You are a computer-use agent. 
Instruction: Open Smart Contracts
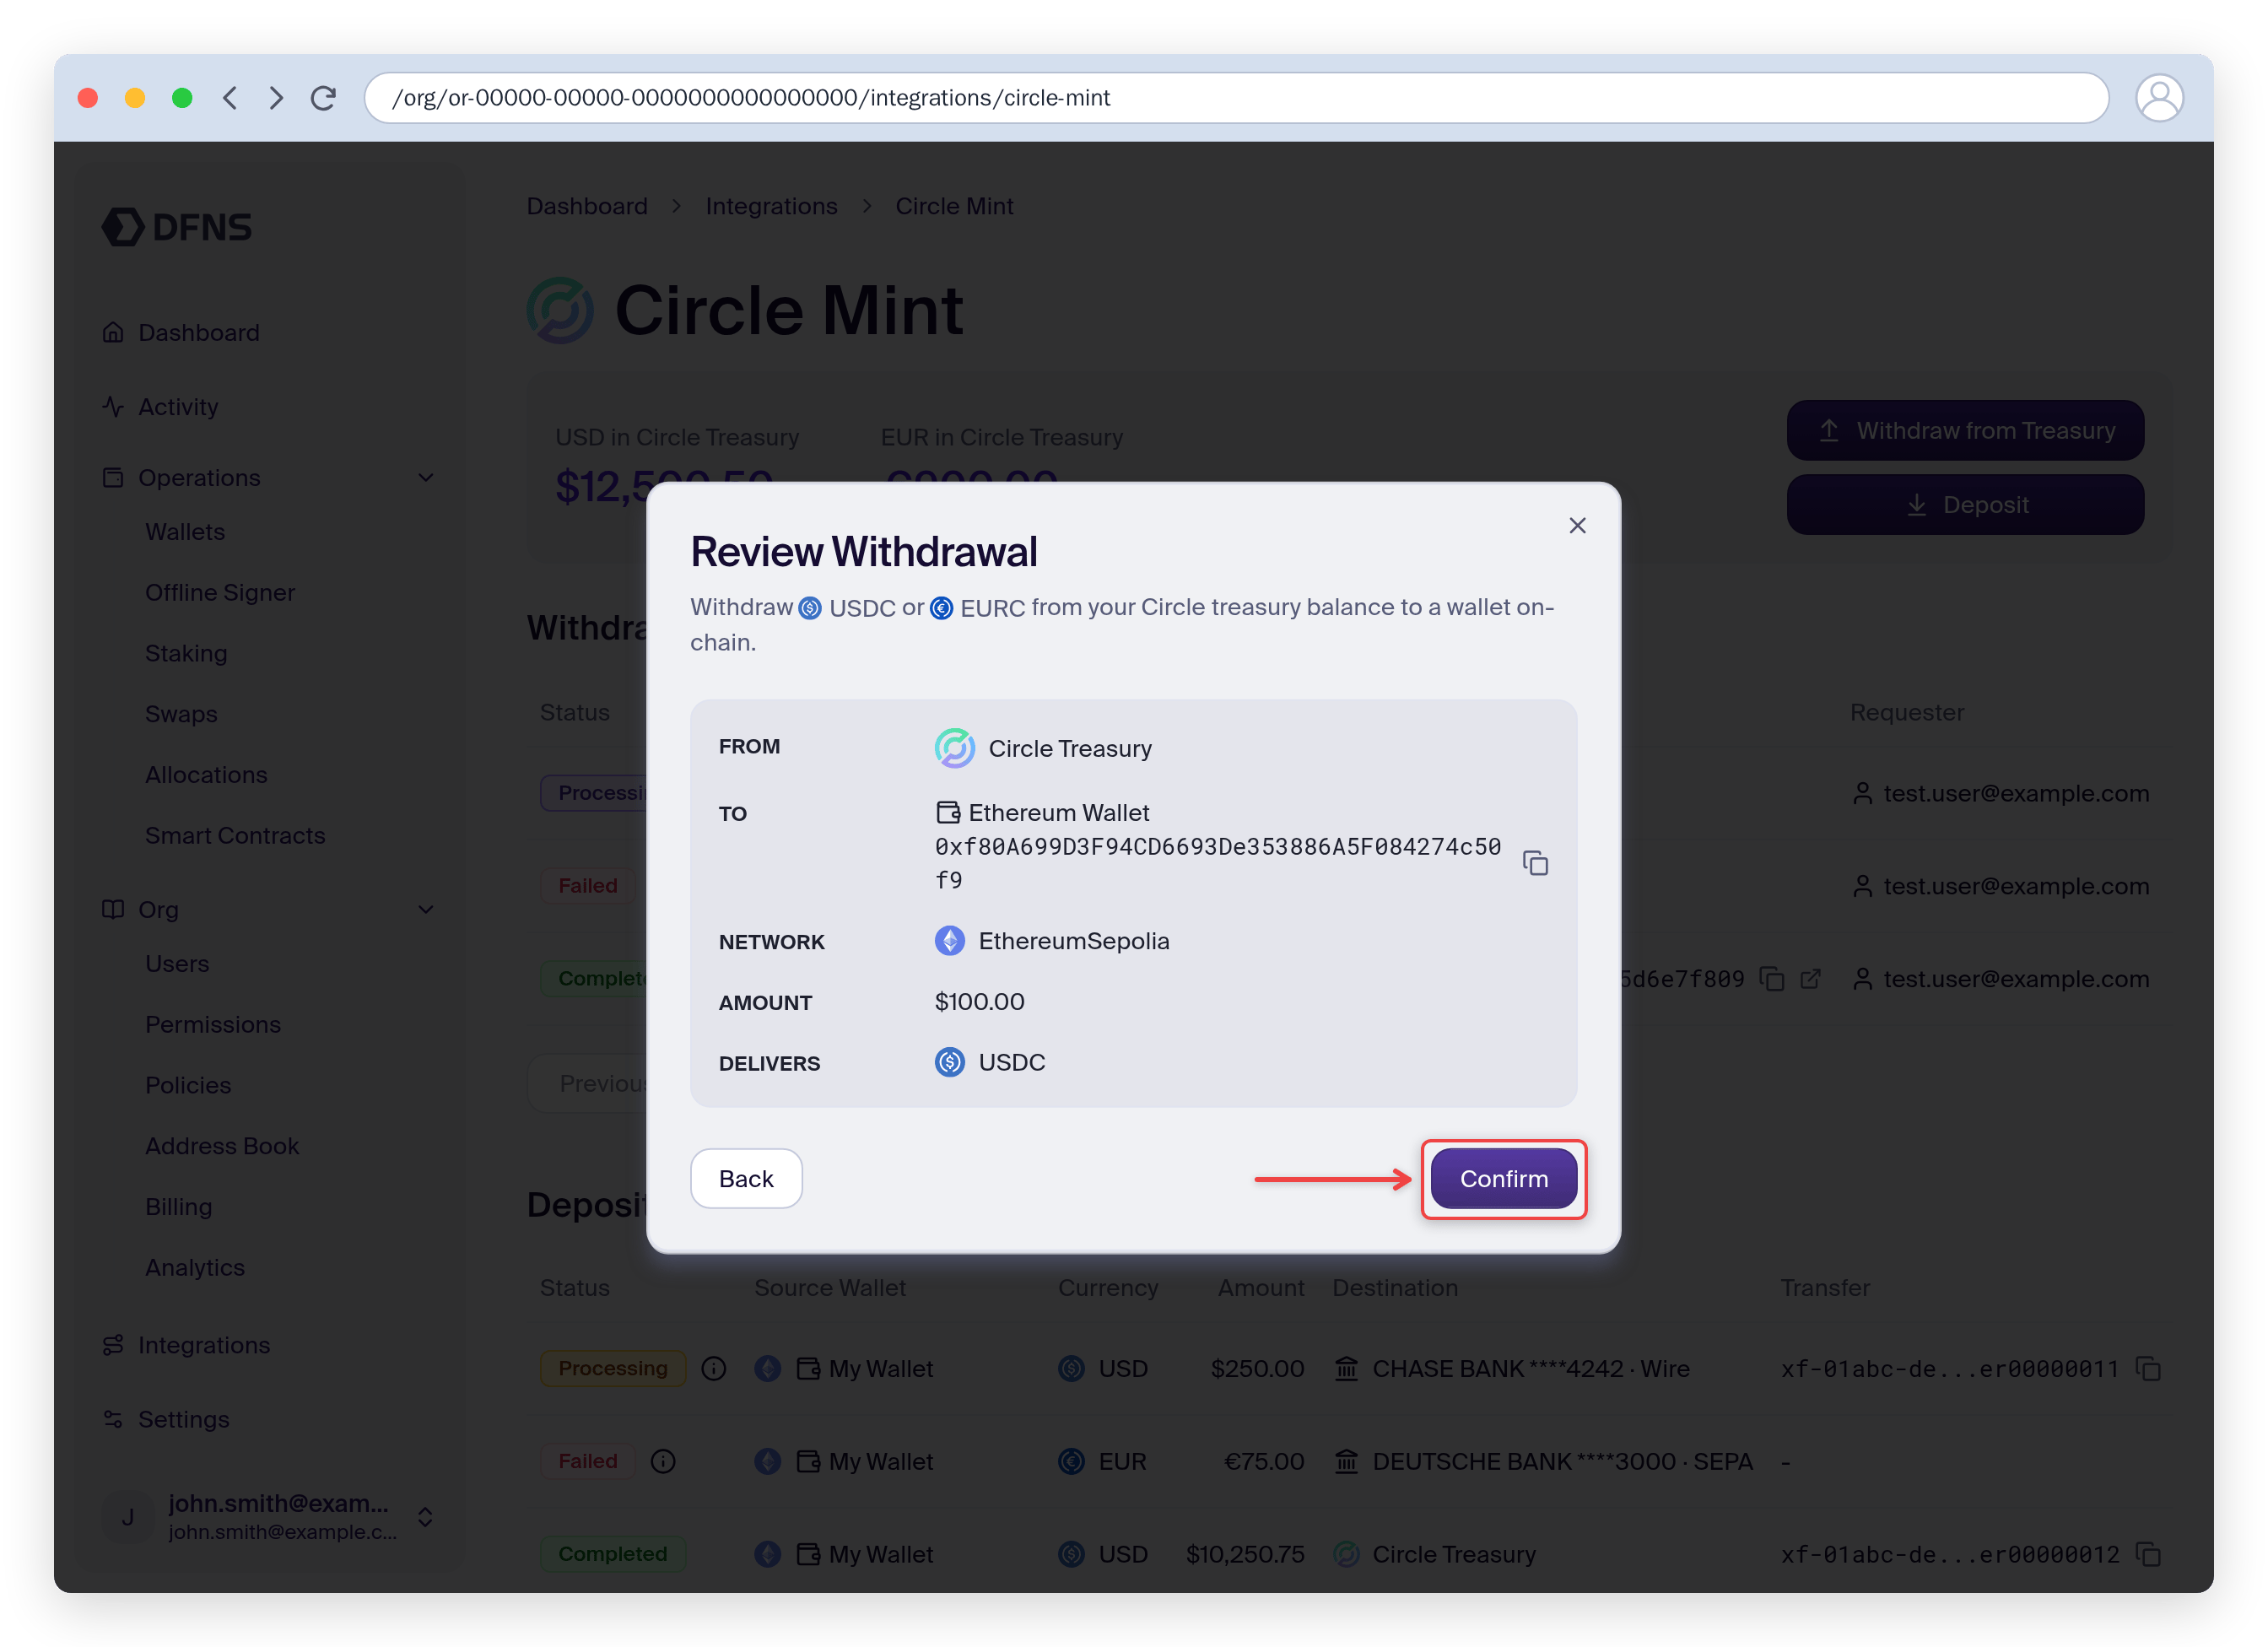[x=235, y=835]
